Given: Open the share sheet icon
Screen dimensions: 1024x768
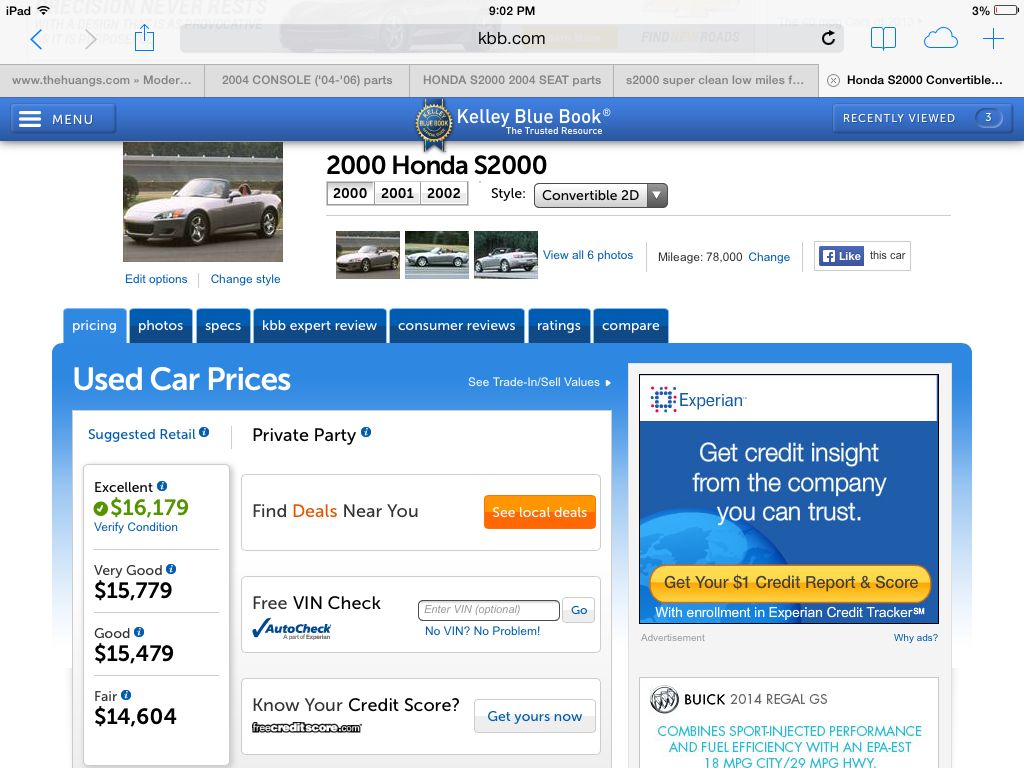Looking at the screenshot, I should click(x=144, y=38).
